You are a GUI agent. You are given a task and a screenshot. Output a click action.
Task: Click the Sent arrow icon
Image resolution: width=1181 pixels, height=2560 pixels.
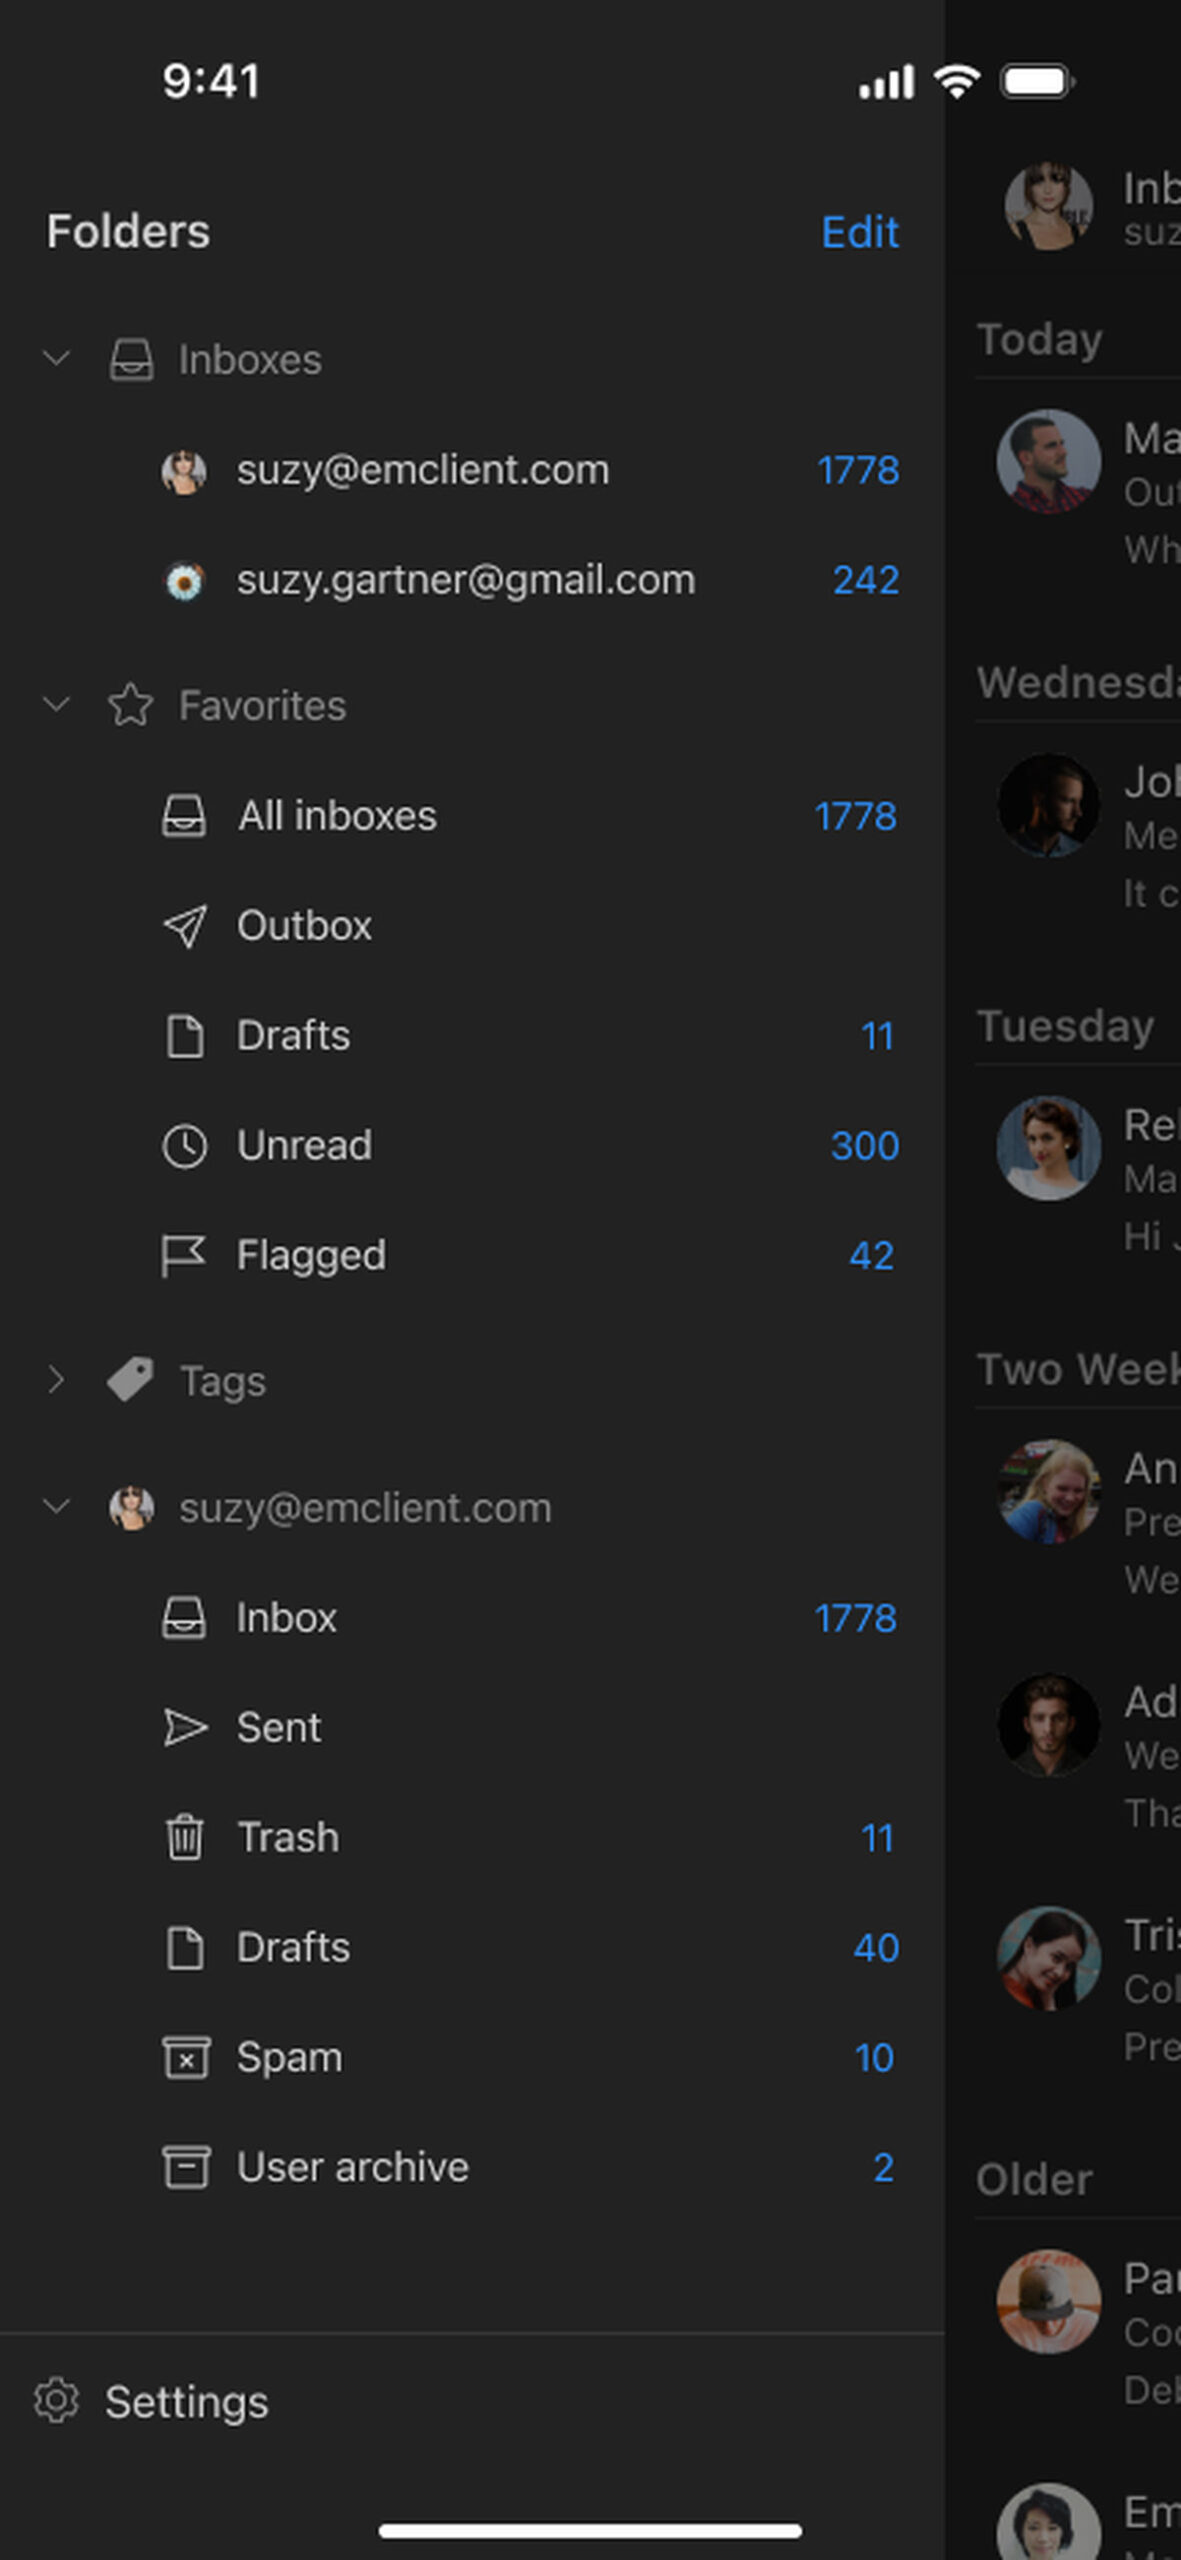(185, 1728)
